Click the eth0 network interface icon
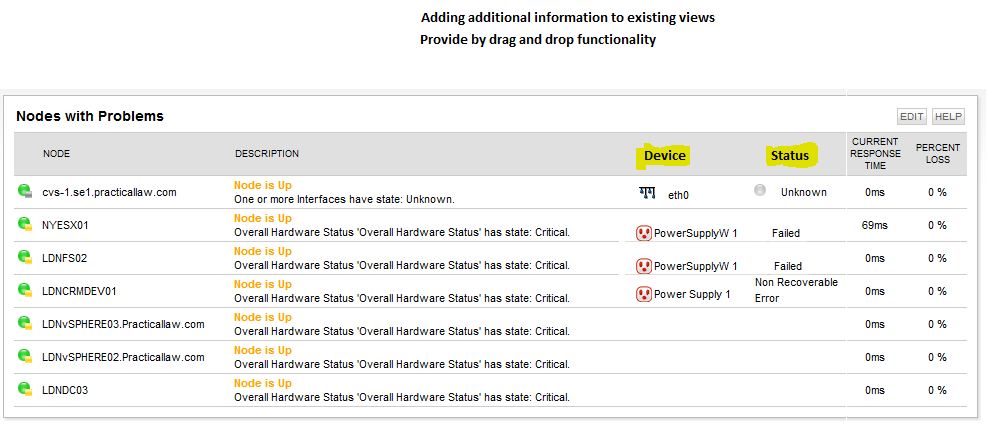Viewport: 989px width, 442px height. (x=647, y=192)
